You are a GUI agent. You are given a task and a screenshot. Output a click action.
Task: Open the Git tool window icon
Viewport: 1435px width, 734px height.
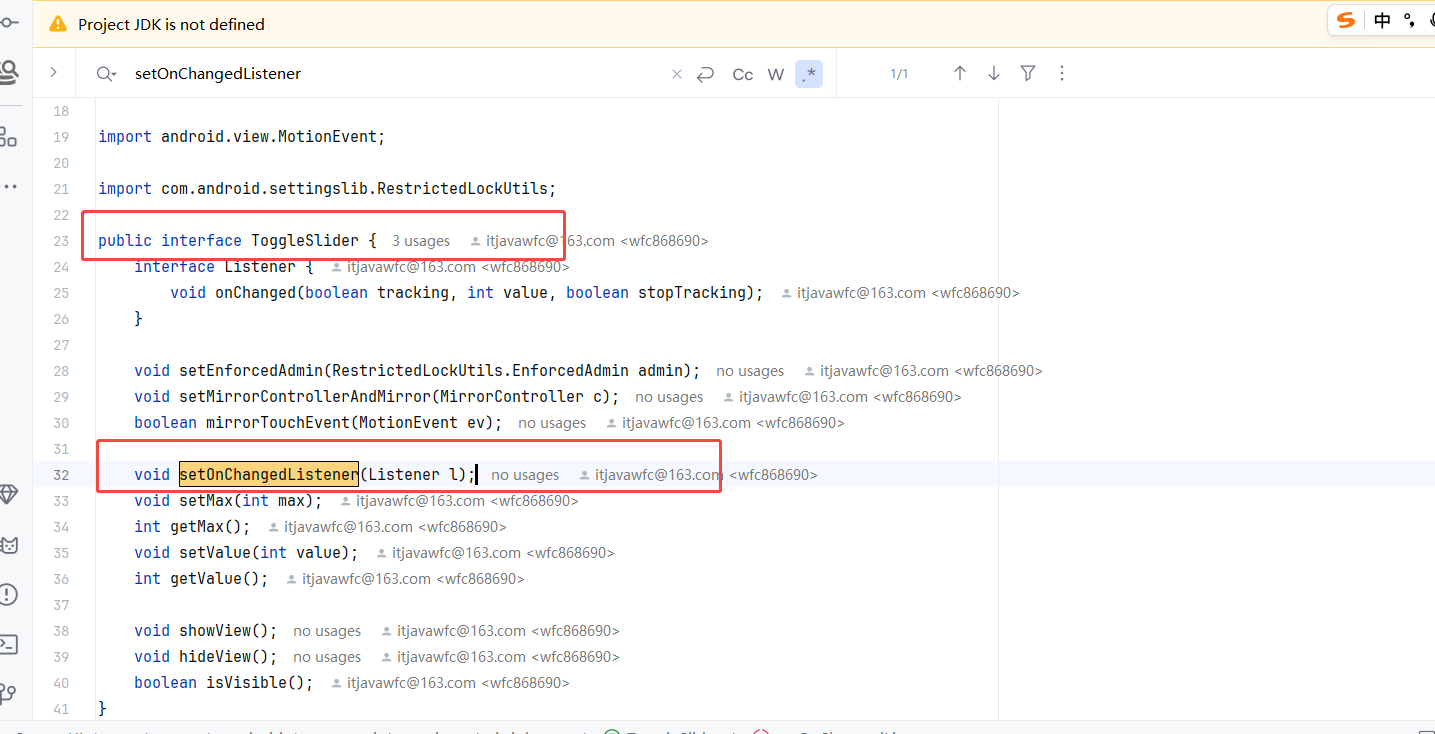[x=8, y=693]
